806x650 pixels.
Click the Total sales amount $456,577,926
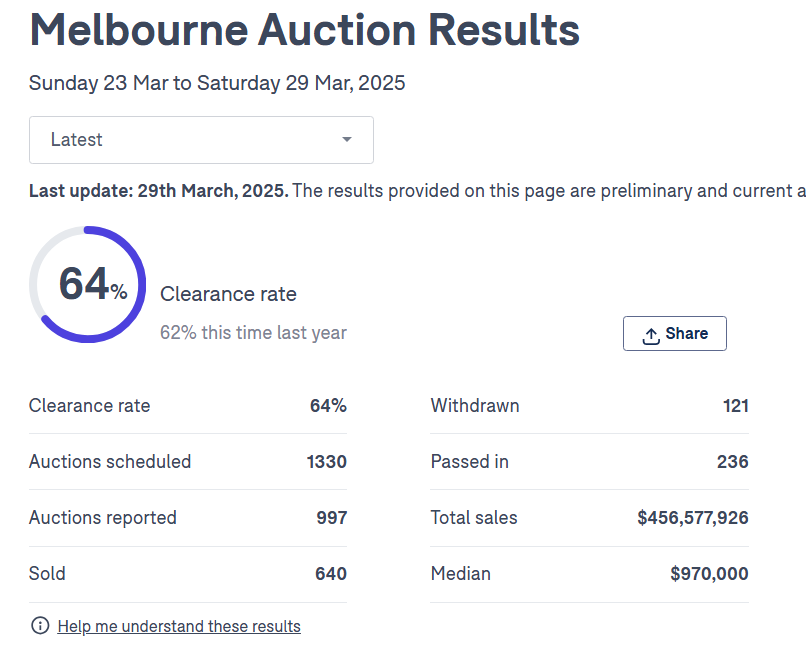coord(692,518)
